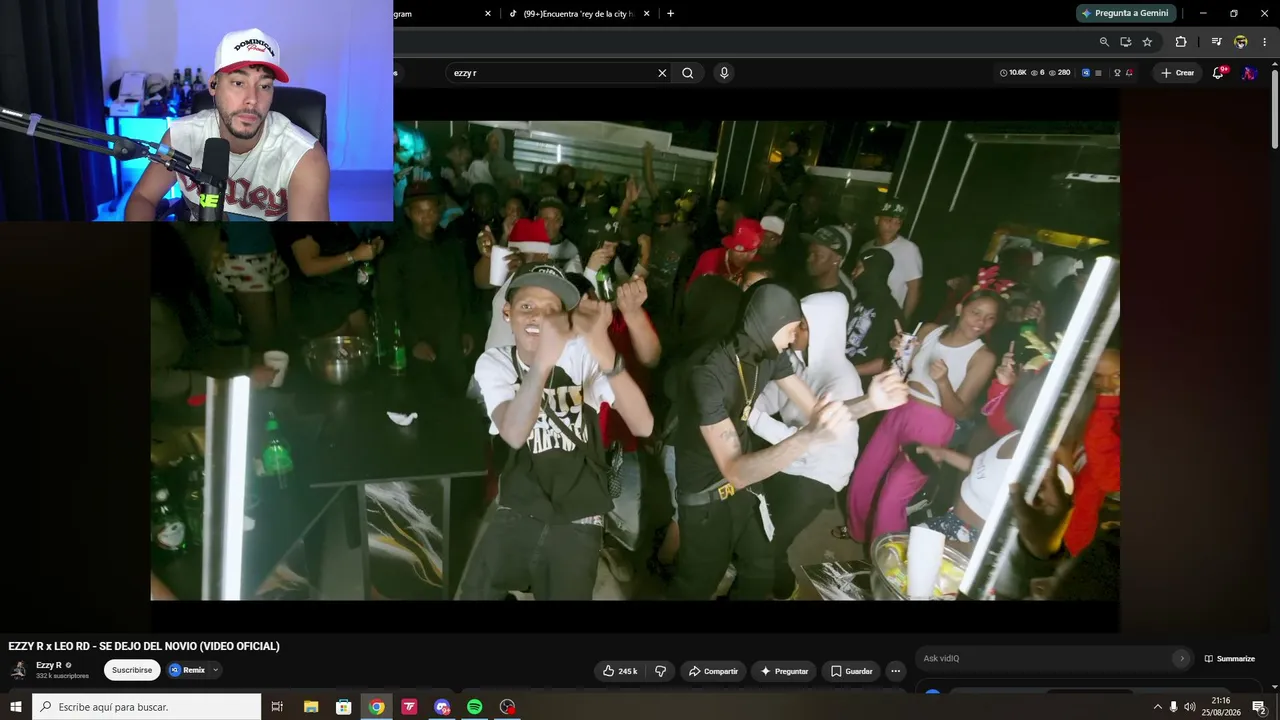1280x720 pixels.
Task: Open File Explorer from the taskbar
Action: pyautogui.click(x=311, y=707)
